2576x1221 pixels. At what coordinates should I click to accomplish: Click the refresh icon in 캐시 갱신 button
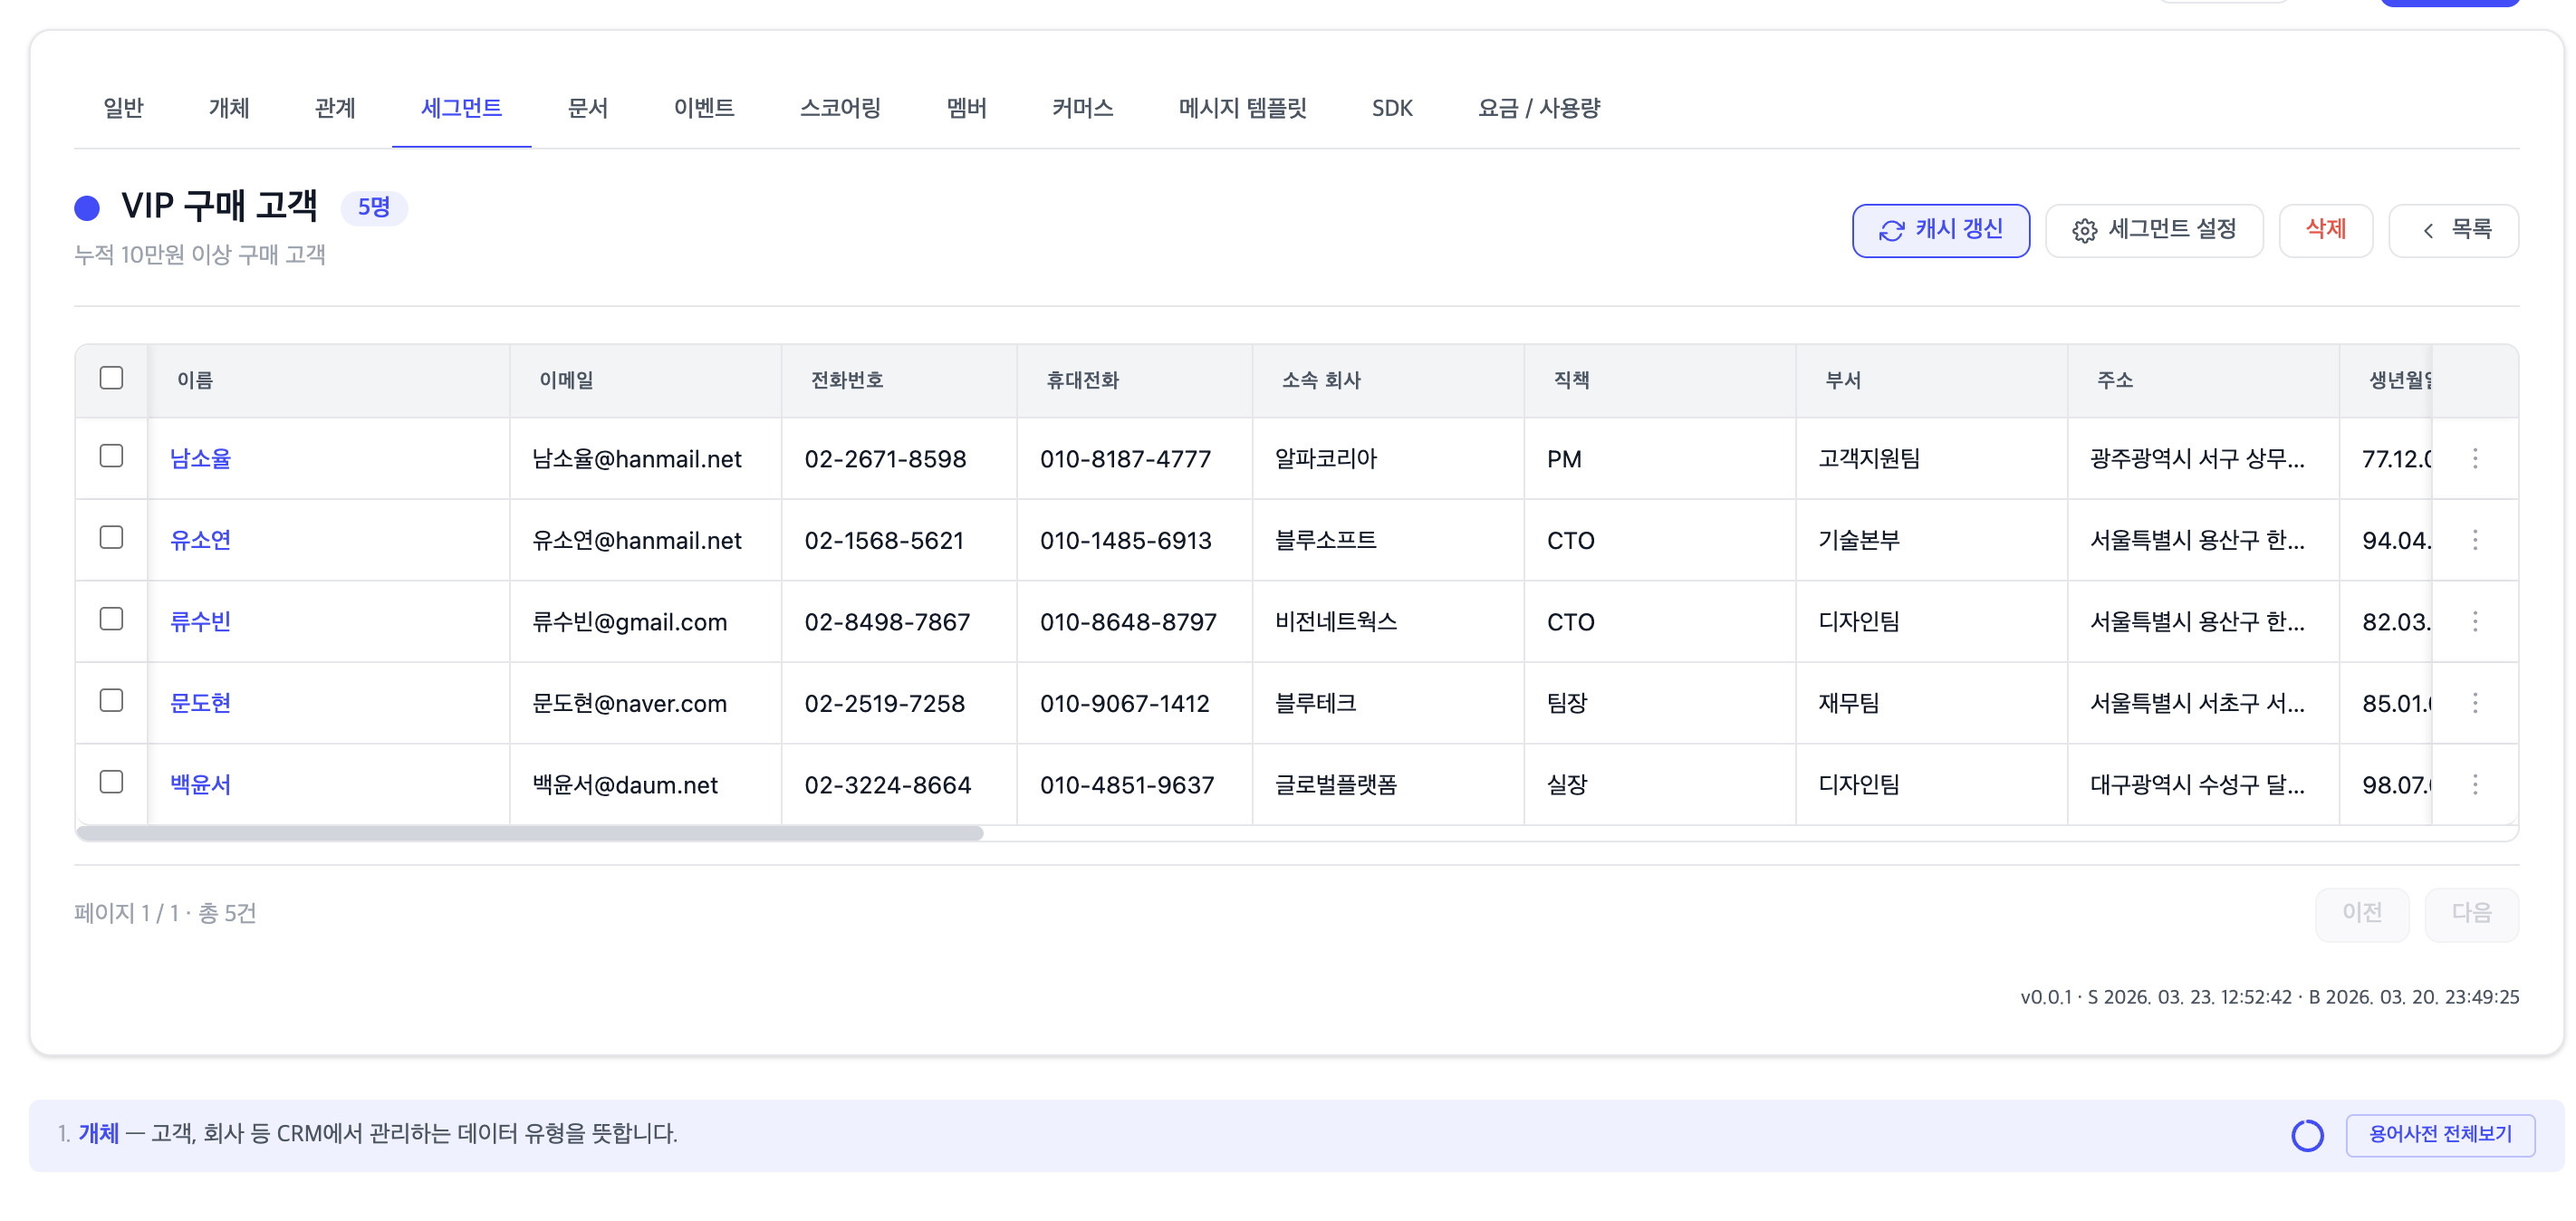point(1891,231)
